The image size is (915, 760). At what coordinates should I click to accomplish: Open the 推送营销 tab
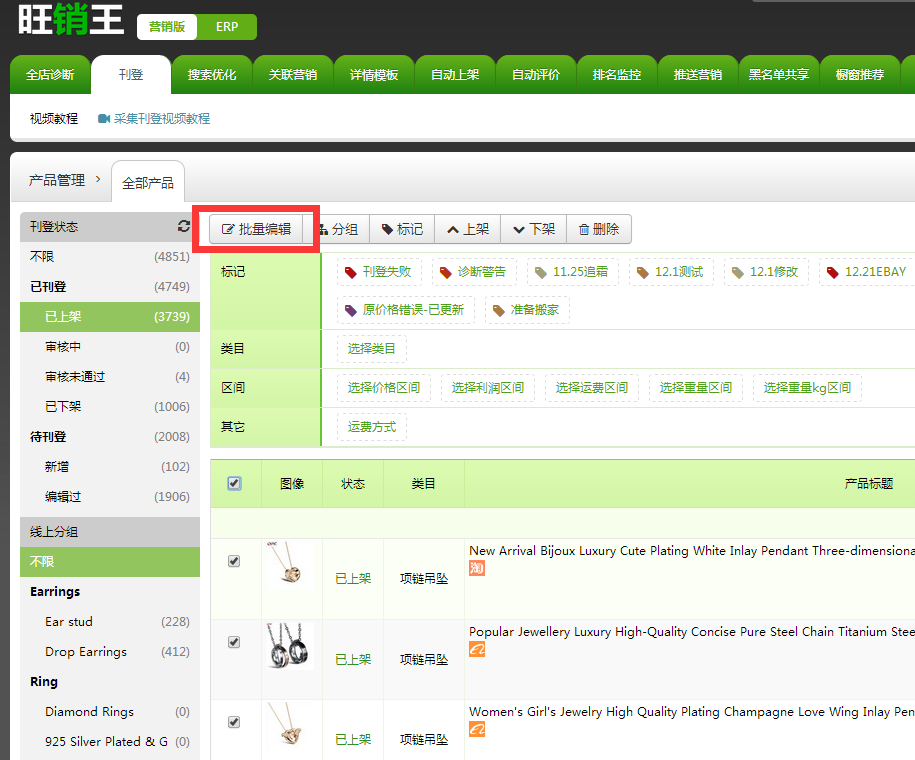point(699,75)
